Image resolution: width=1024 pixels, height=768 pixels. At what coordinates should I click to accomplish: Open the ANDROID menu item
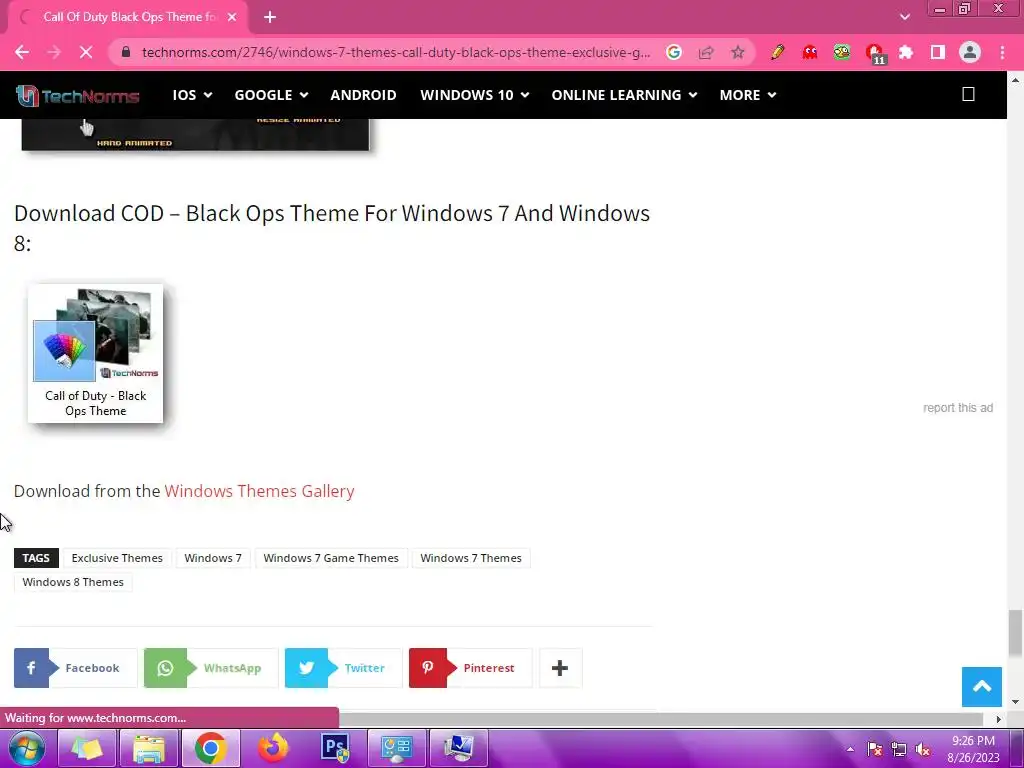363,95
